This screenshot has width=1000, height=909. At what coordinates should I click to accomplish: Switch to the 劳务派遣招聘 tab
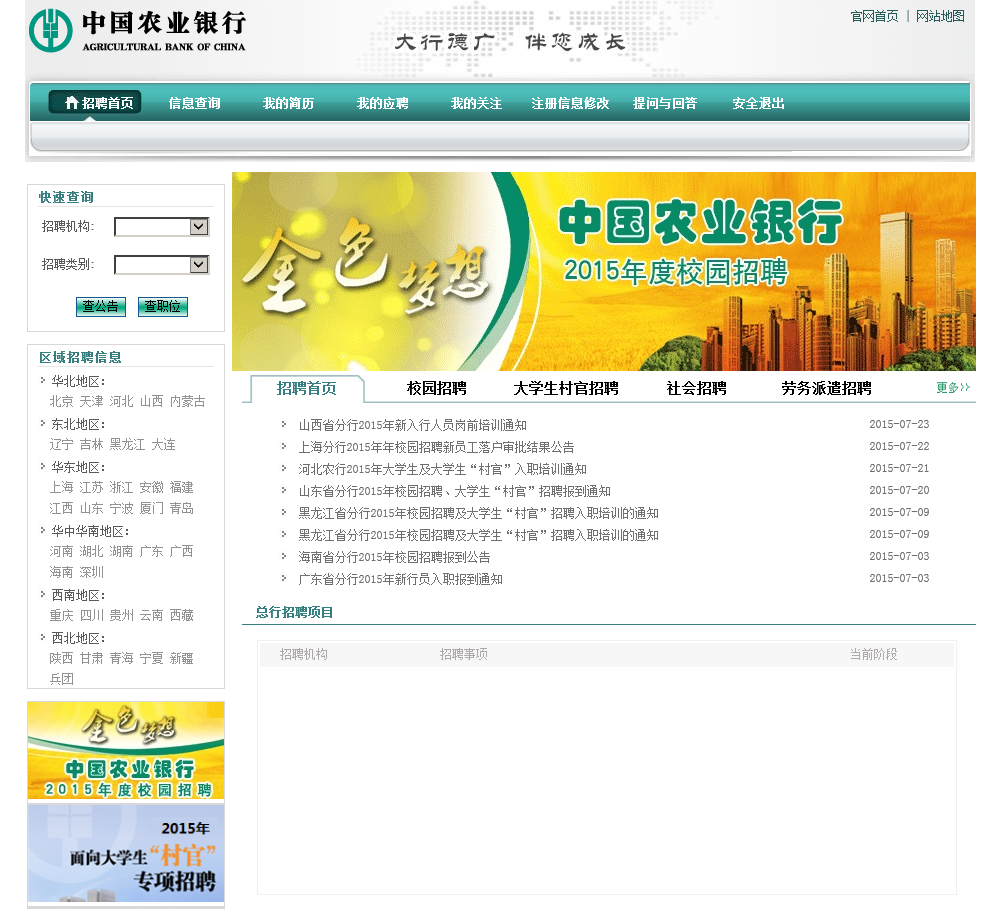pos(827,388)
